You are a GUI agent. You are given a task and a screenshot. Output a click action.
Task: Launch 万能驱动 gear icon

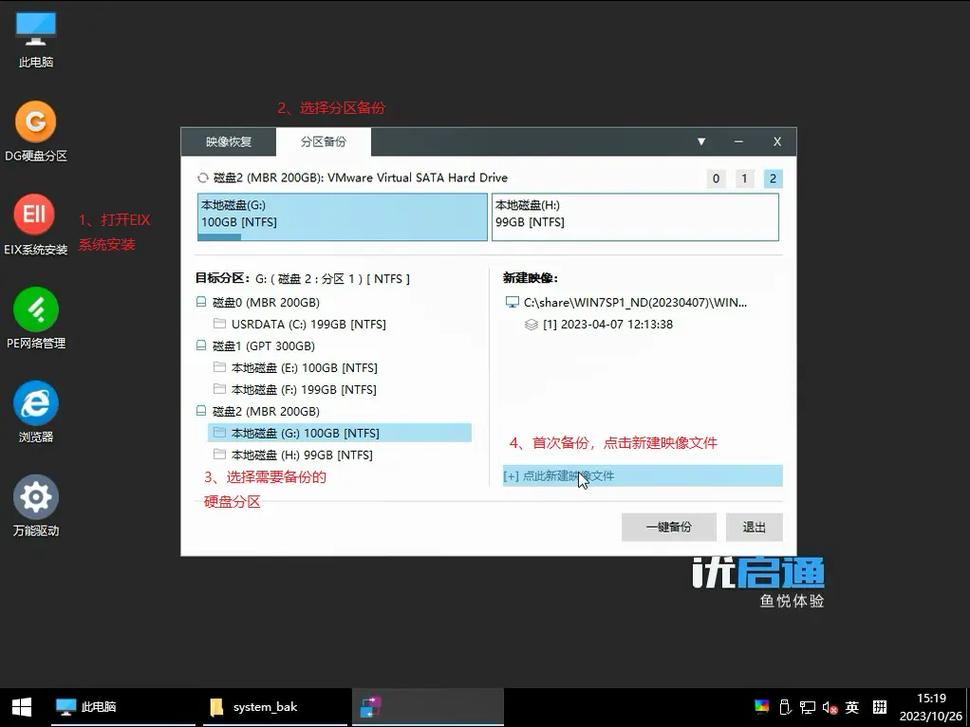click(x=36, y=505)
